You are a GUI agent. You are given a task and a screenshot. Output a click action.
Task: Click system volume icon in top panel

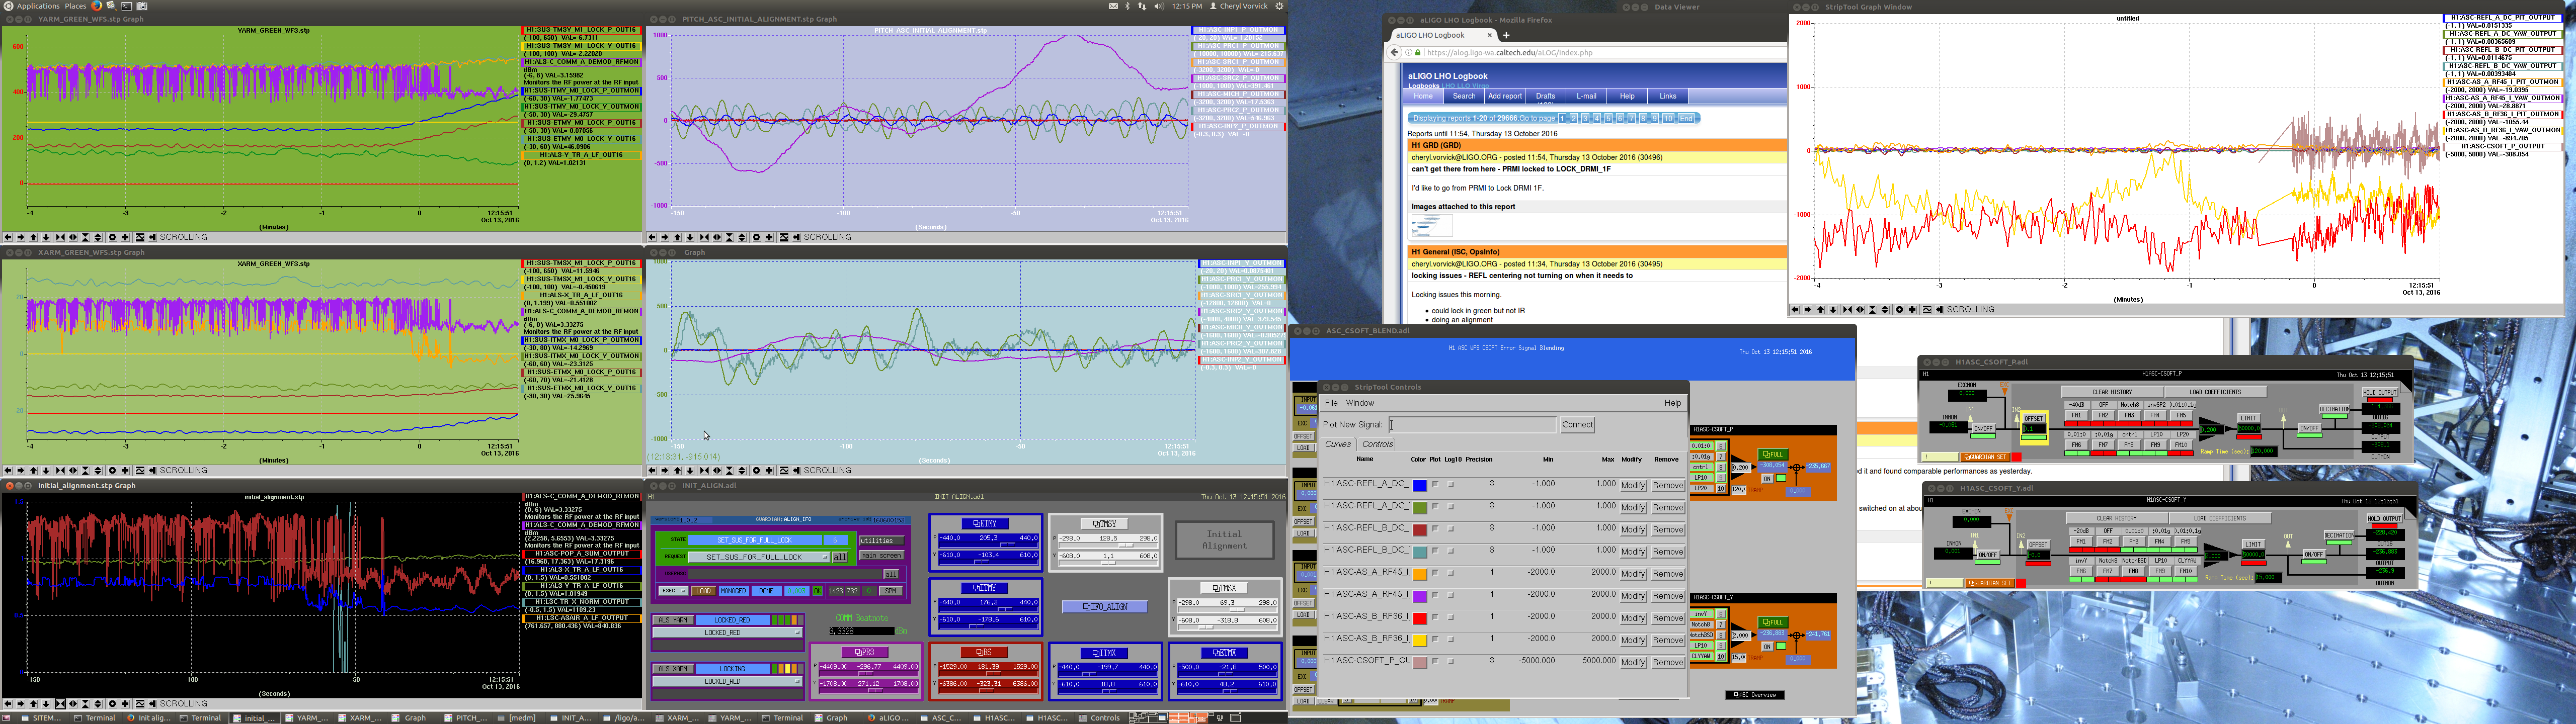1159,6
